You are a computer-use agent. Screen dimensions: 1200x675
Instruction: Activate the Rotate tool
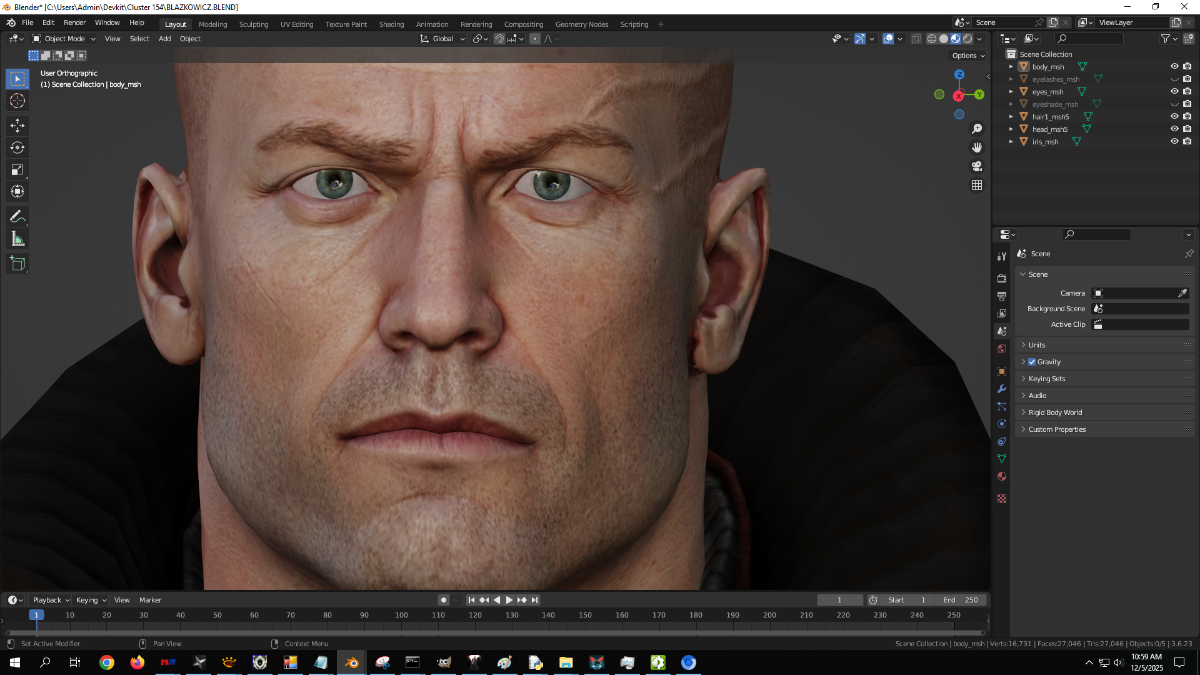17,147
